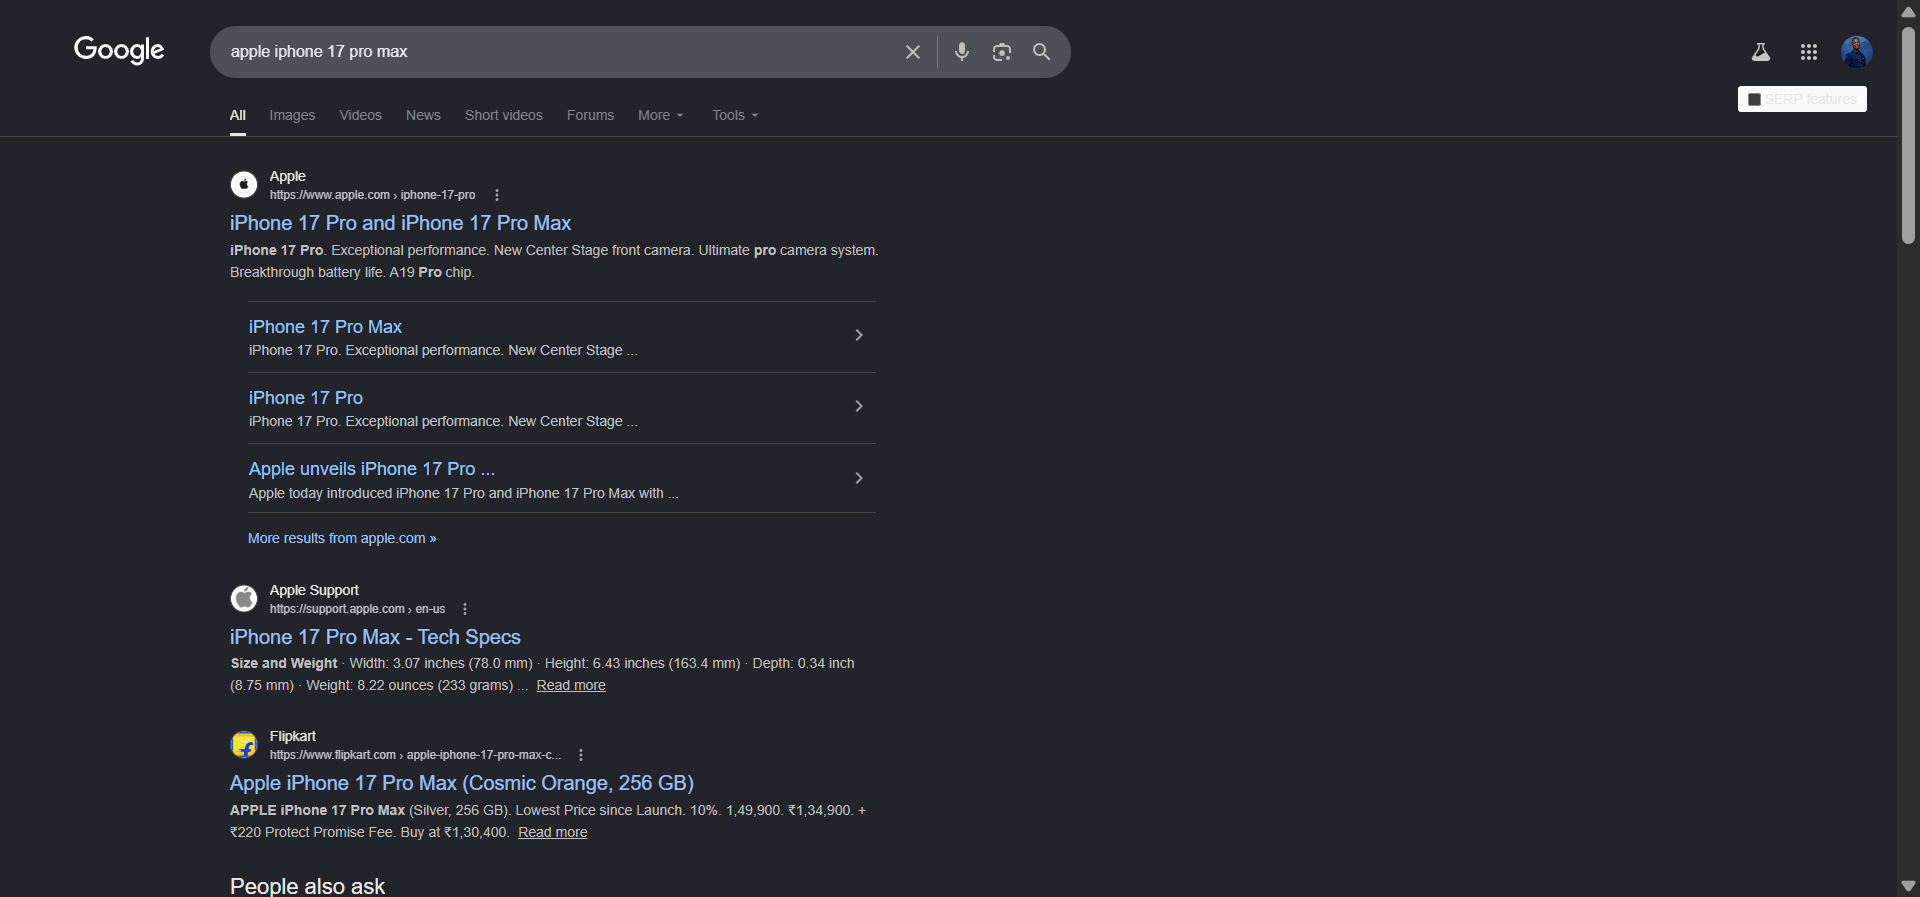Open Google account profile avatar
Image resolution: width=1920 pixels, height=897 pixels.
(x=1856, y=52)
